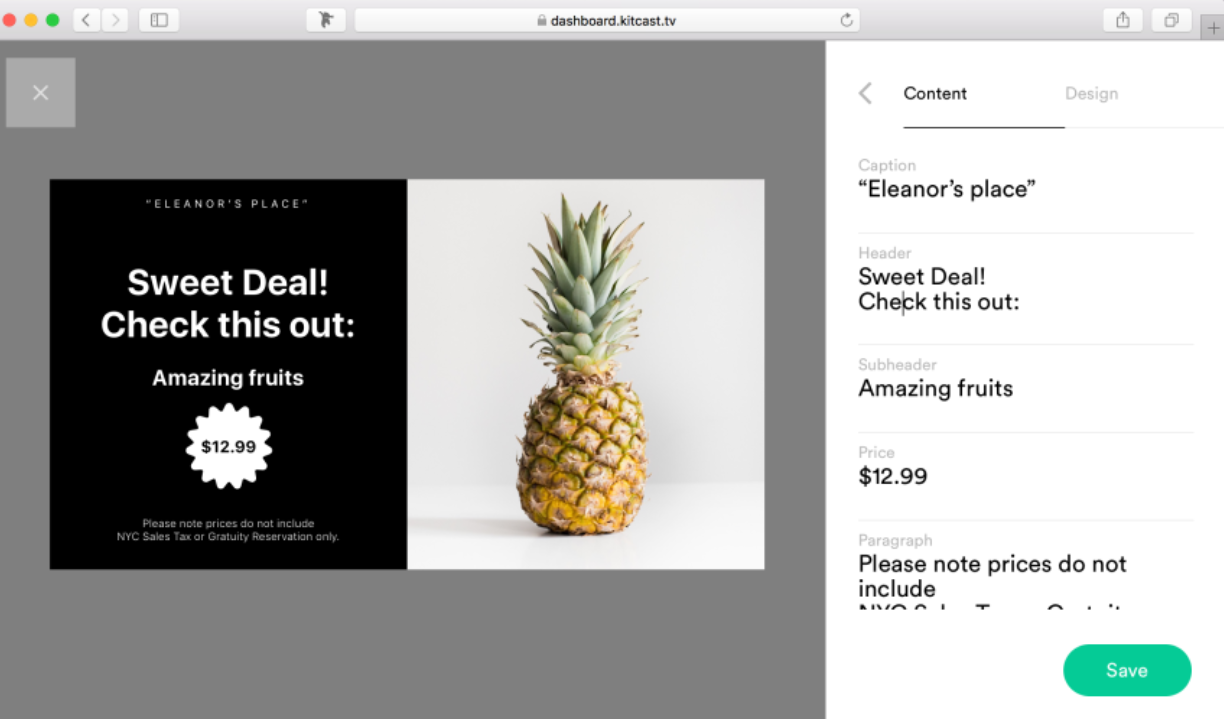The image size is (1224, 719).
Task: Click Safari's back navigation arrow
Action: point(86,20)
